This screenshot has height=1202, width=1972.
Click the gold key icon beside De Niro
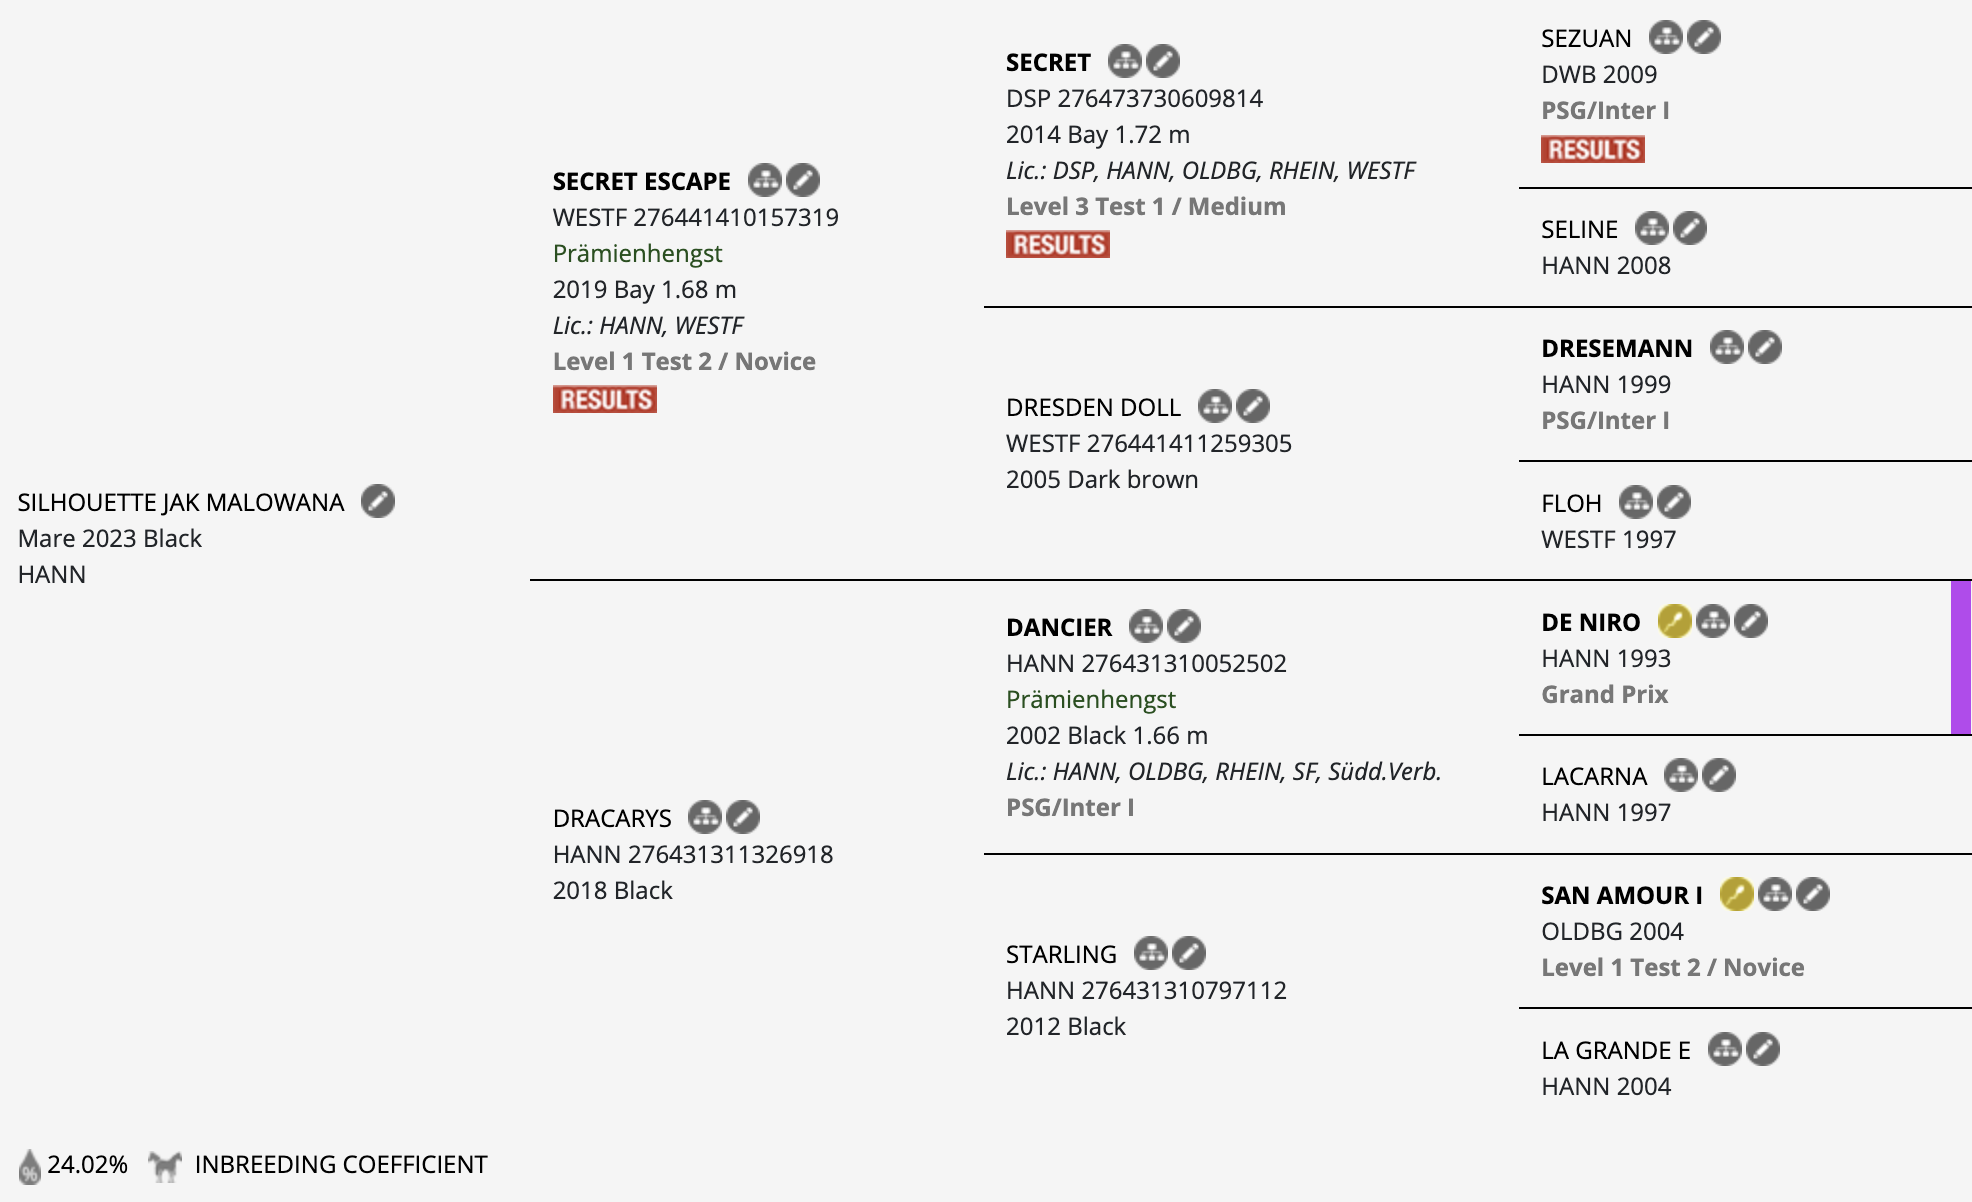tap(1675, 621)
